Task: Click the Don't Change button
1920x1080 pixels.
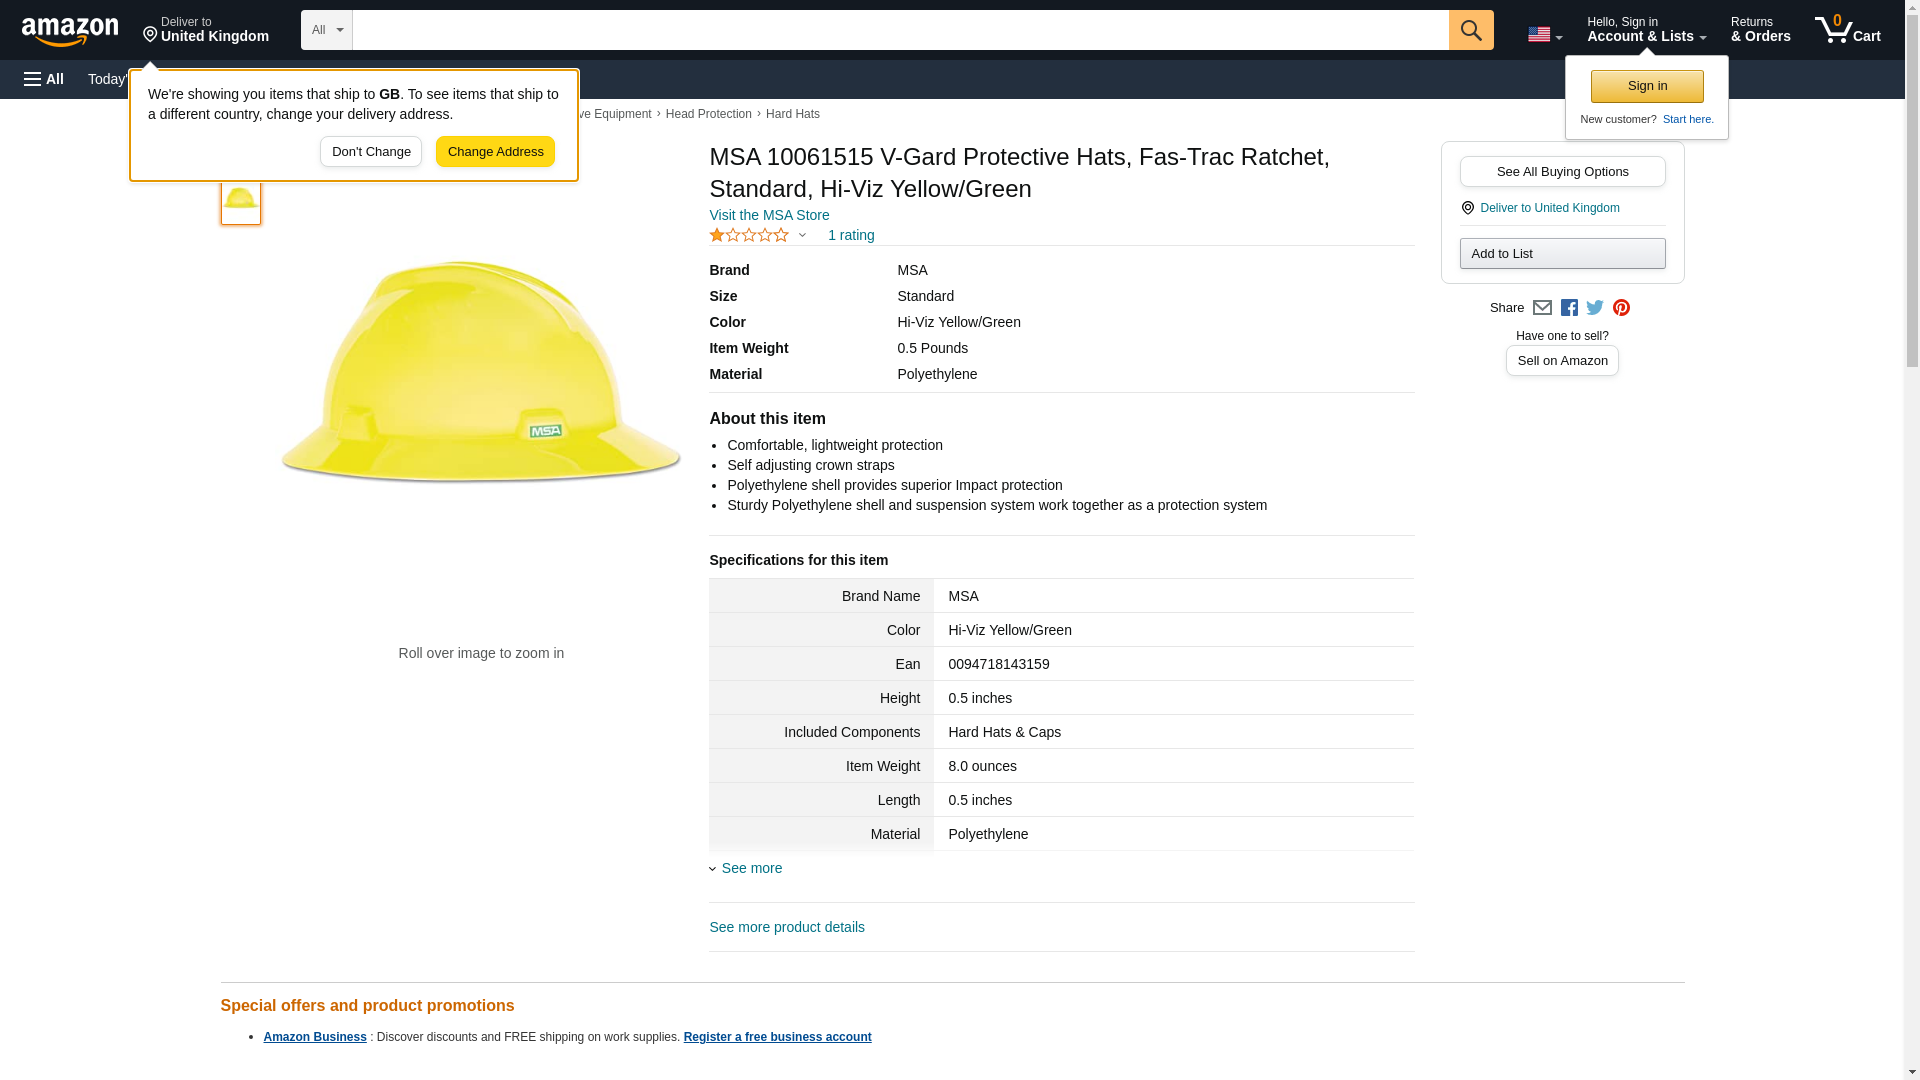Action: tap(371, 152)
